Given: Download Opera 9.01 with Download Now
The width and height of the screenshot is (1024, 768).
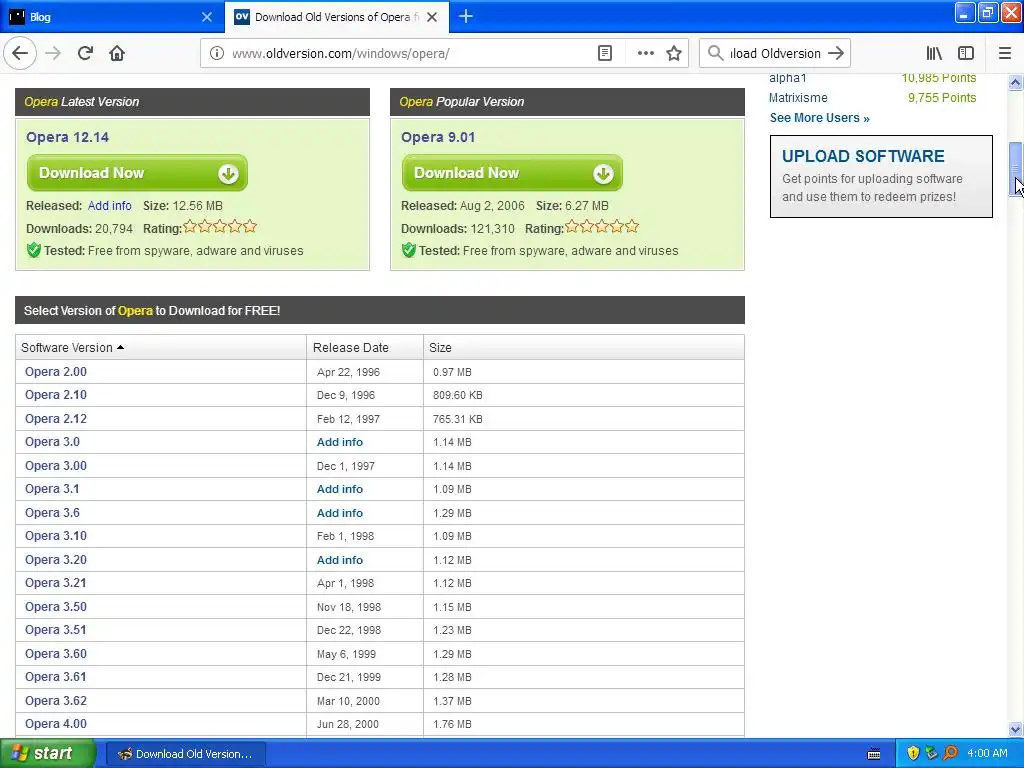Looking at the screenshot, I should pyautogui.click(x=512, y=173).
